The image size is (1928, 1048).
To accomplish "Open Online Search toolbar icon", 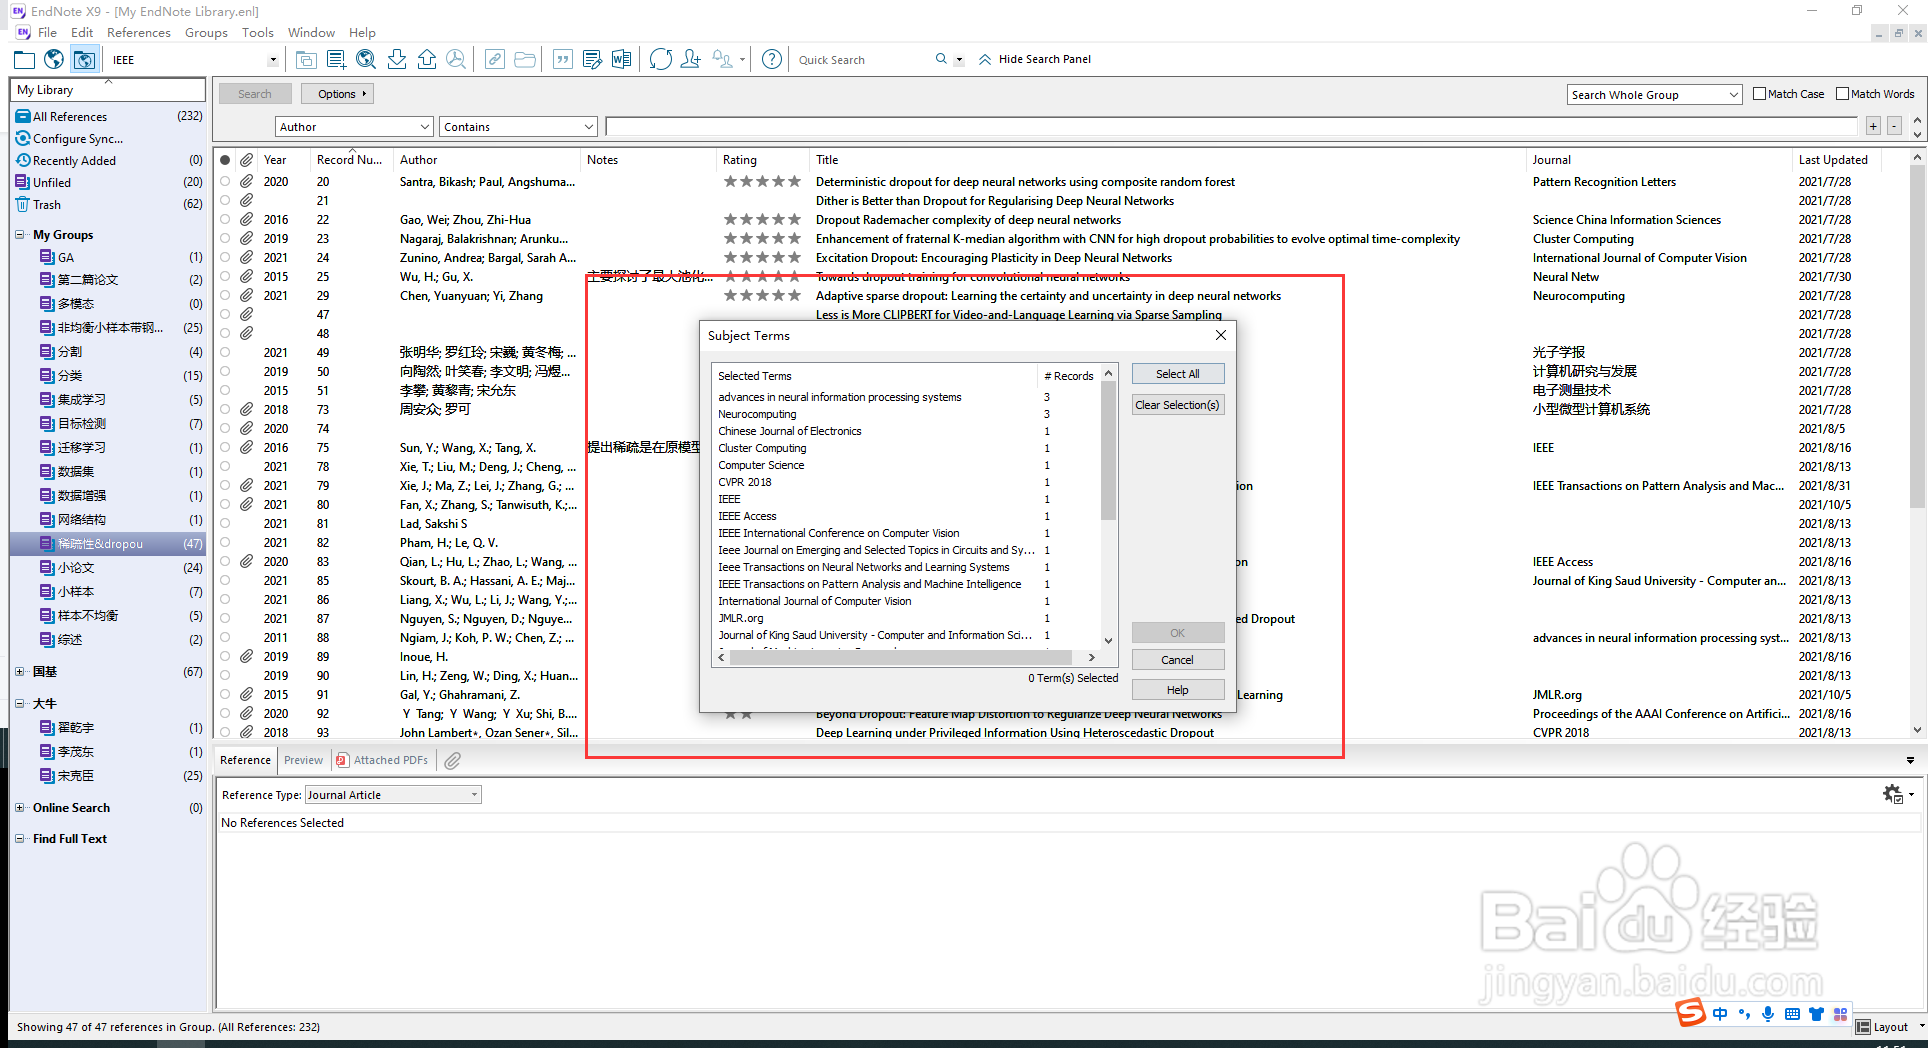I will (366, 60).
